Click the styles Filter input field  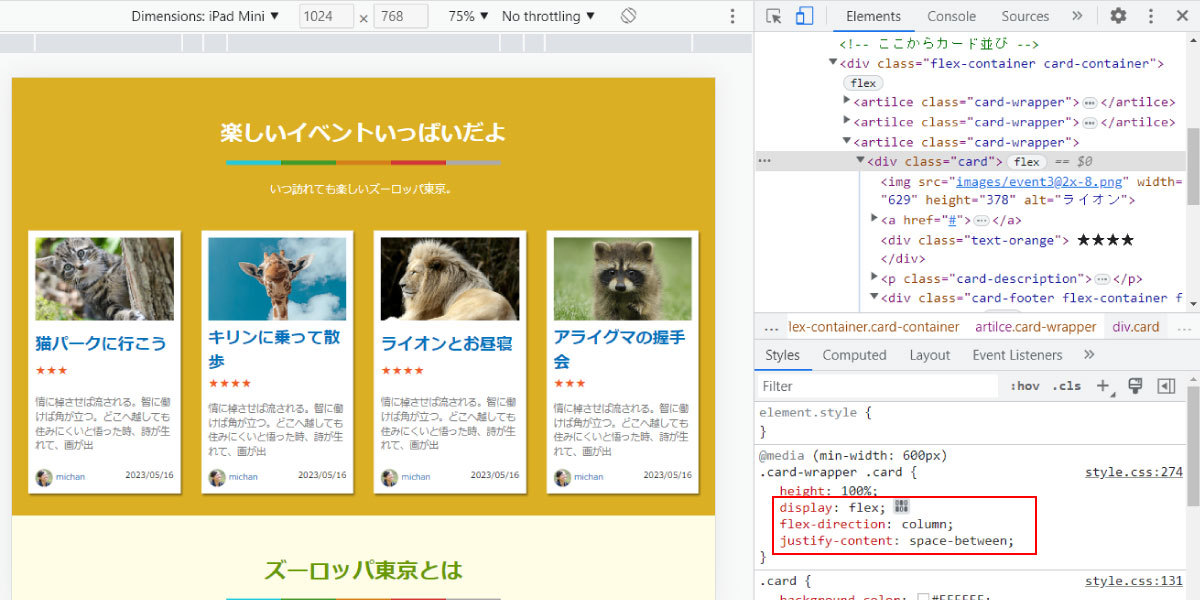pos(878,386)
